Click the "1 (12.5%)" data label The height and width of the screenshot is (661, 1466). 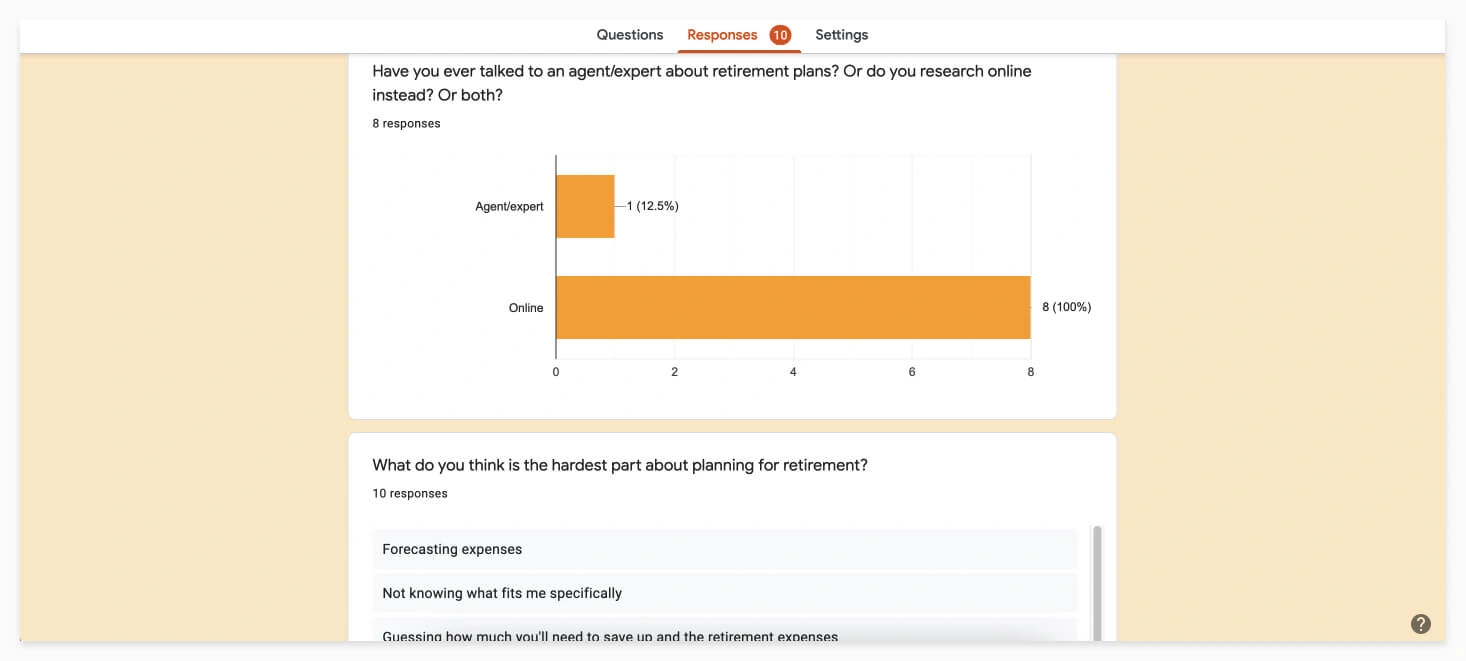653,206
